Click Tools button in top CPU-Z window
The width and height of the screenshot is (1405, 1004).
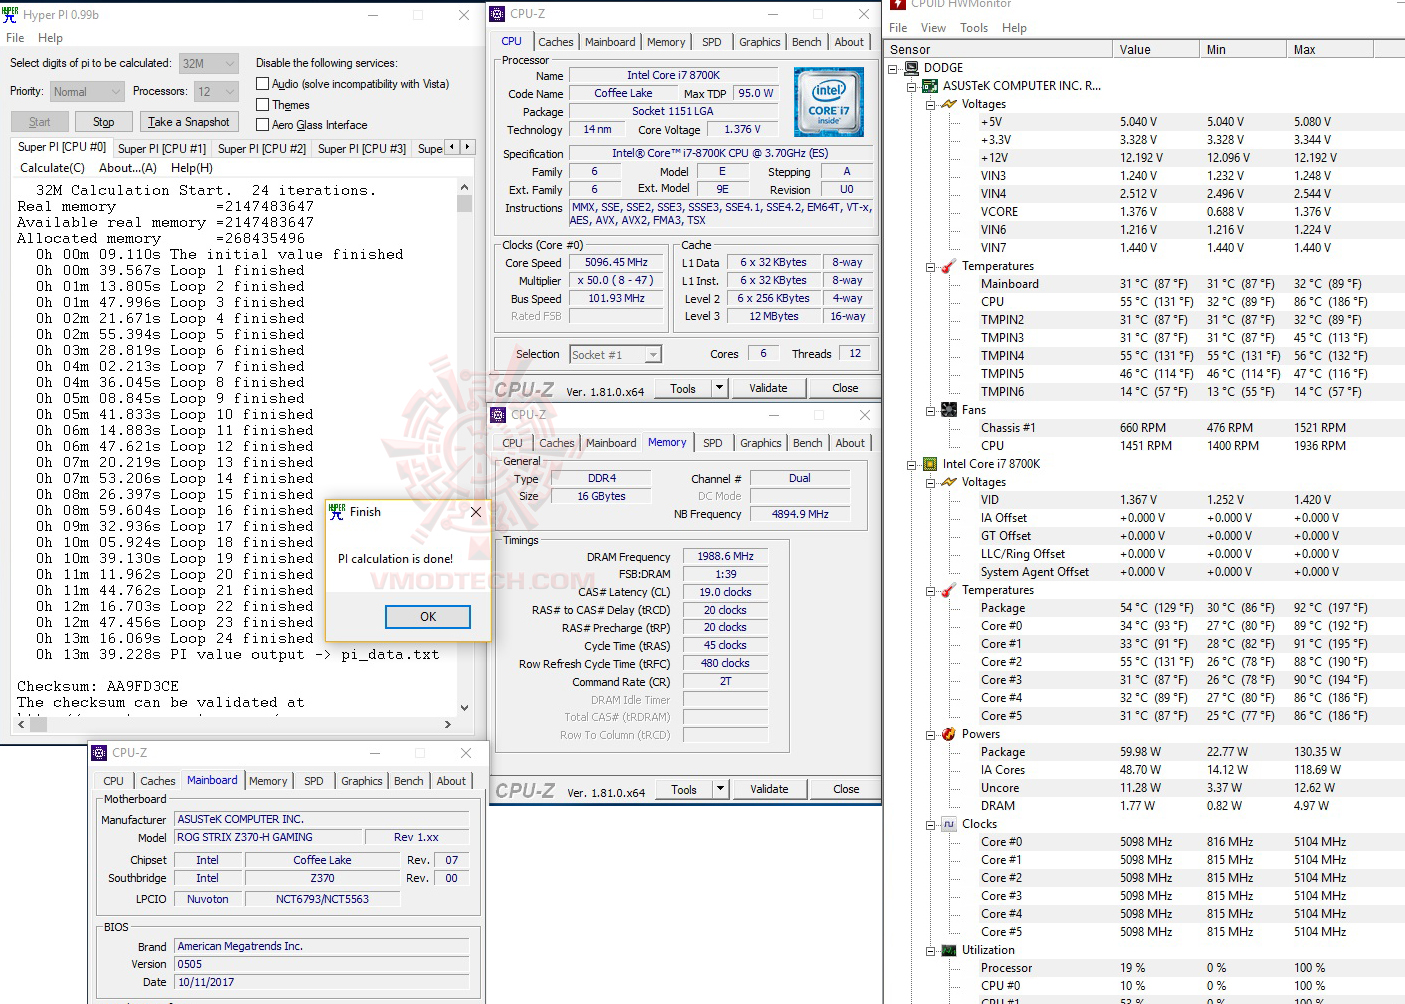683,388
